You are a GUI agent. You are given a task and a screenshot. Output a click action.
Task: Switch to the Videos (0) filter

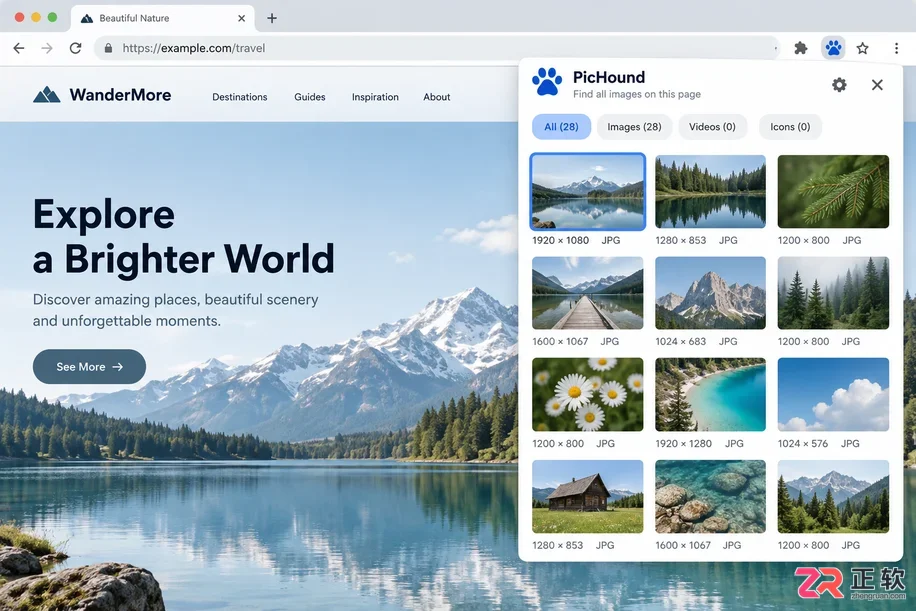click(712, 127)
